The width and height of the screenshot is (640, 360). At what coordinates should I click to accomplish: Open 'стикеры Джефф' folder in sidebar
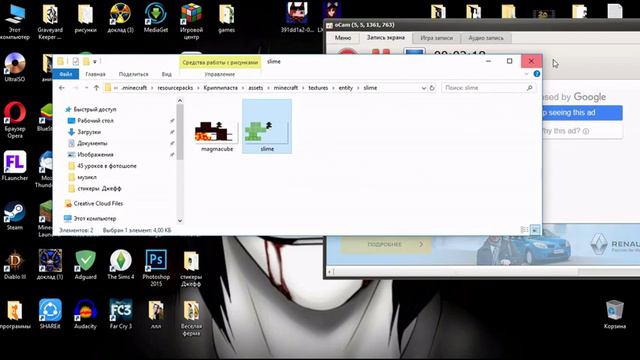pyautogui.click(x=99, y=189)
